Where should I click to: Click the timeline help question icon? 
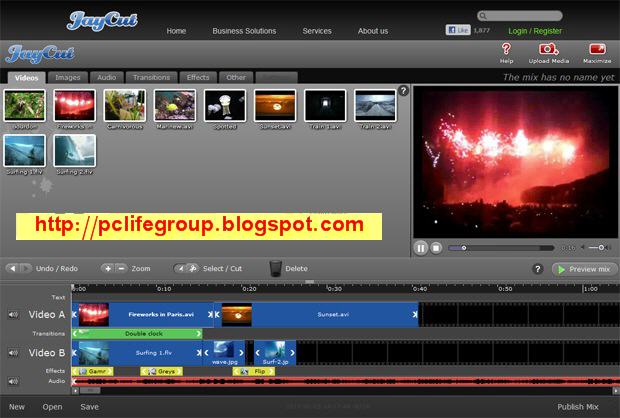537,269
